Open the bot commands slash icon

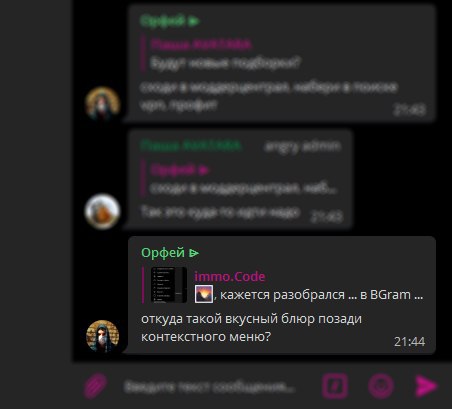(335, 386)
